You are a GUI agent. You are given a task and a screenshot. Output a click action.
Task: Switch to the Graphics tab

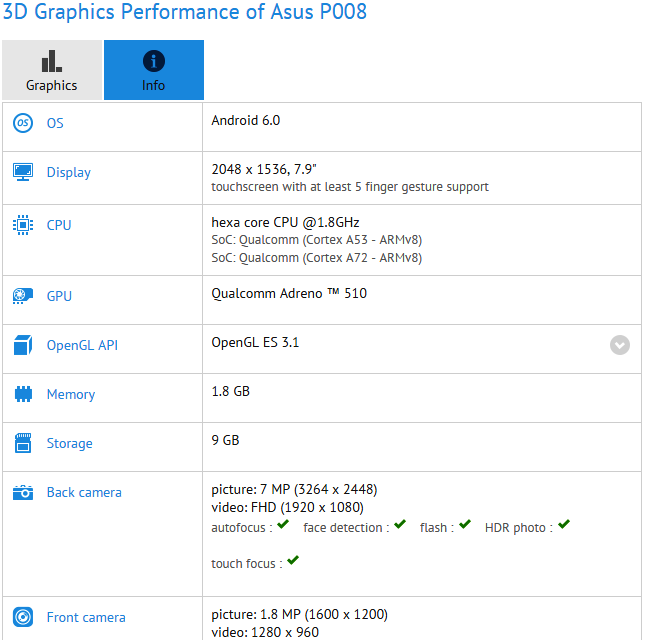pyautogui.click(x=52, y=70)
